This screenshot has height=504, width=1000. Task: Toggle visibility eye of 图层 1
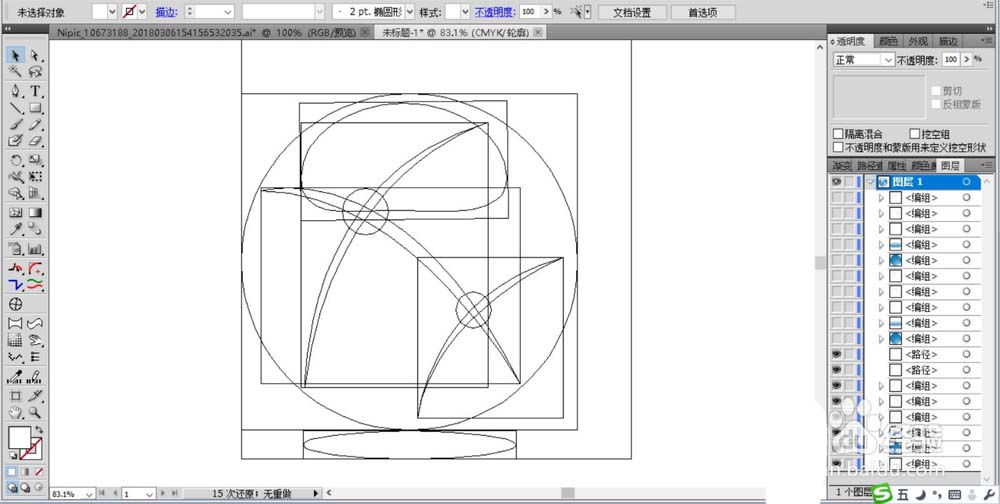coord(837,183)
